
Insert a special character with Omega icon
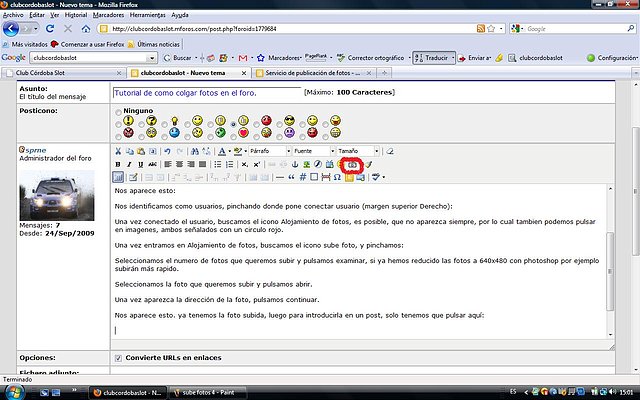(337, 177)
